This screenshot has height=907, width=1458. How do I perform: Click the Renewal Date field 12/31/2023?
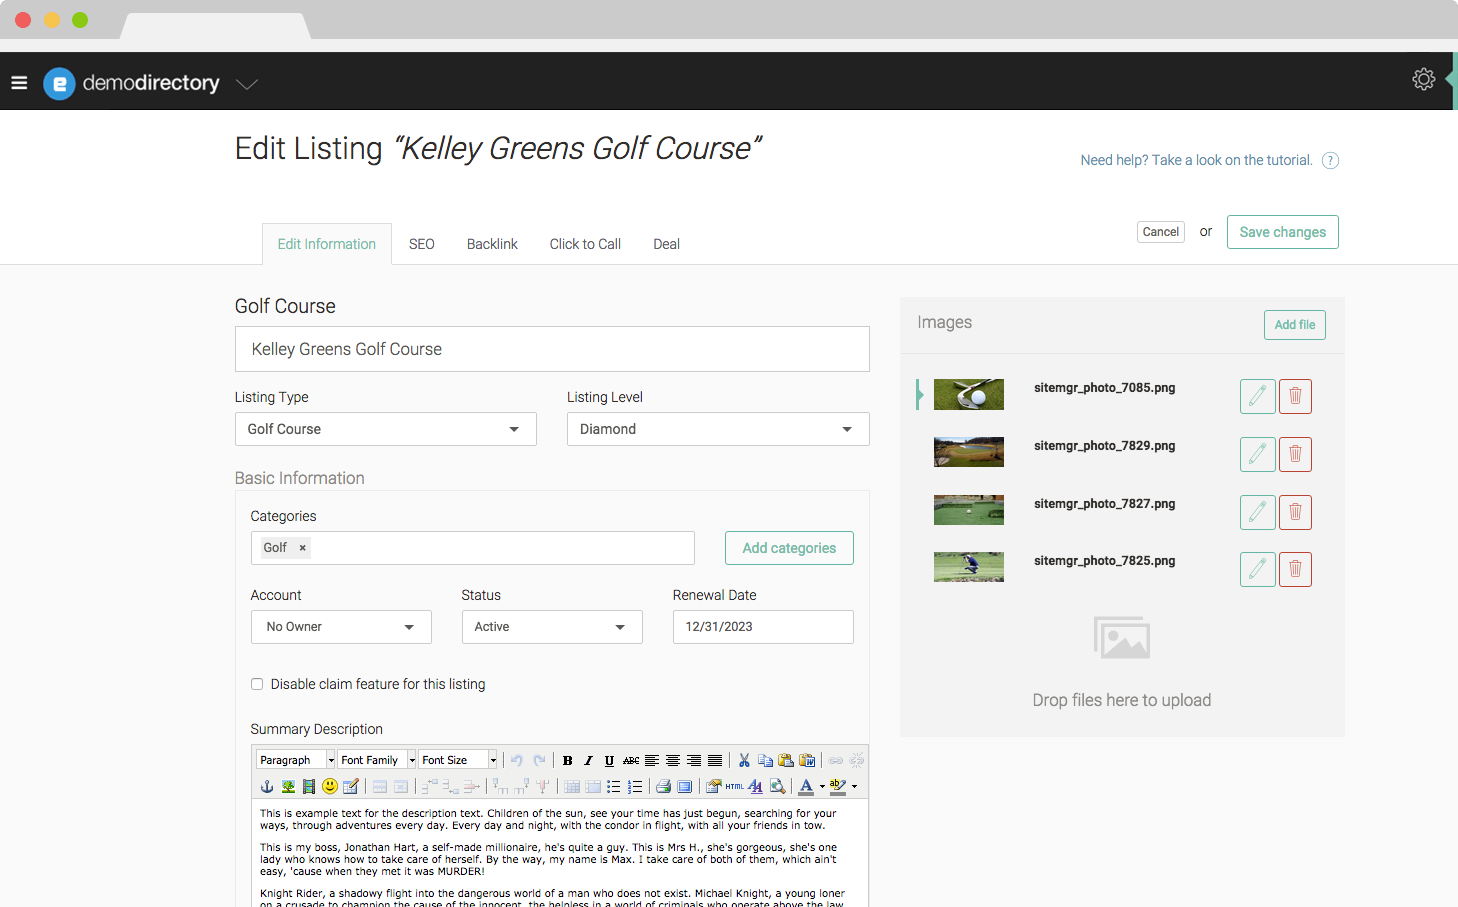(x=763, y=627)
